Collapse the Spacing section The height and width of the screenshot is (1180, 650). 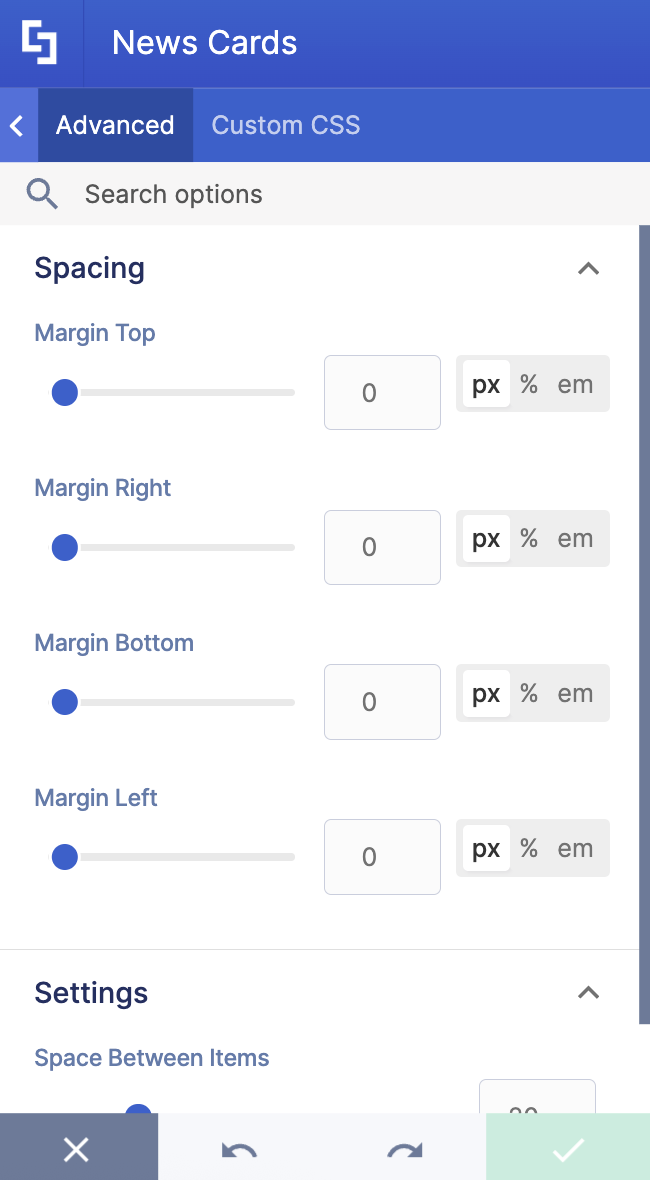coord(589,268)
